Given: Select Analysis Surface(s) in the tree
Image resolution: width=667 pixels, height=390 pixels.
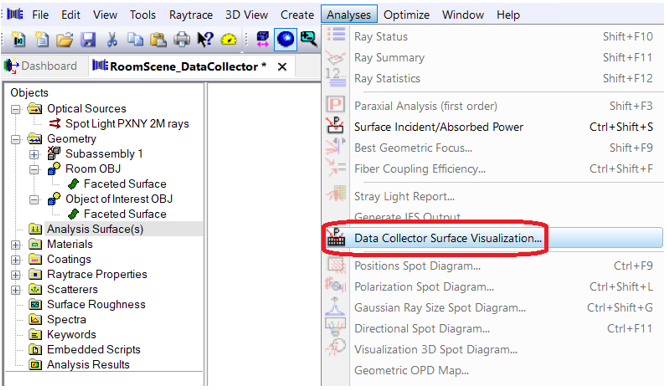Looking at the screenshot, I should [95, 229].
